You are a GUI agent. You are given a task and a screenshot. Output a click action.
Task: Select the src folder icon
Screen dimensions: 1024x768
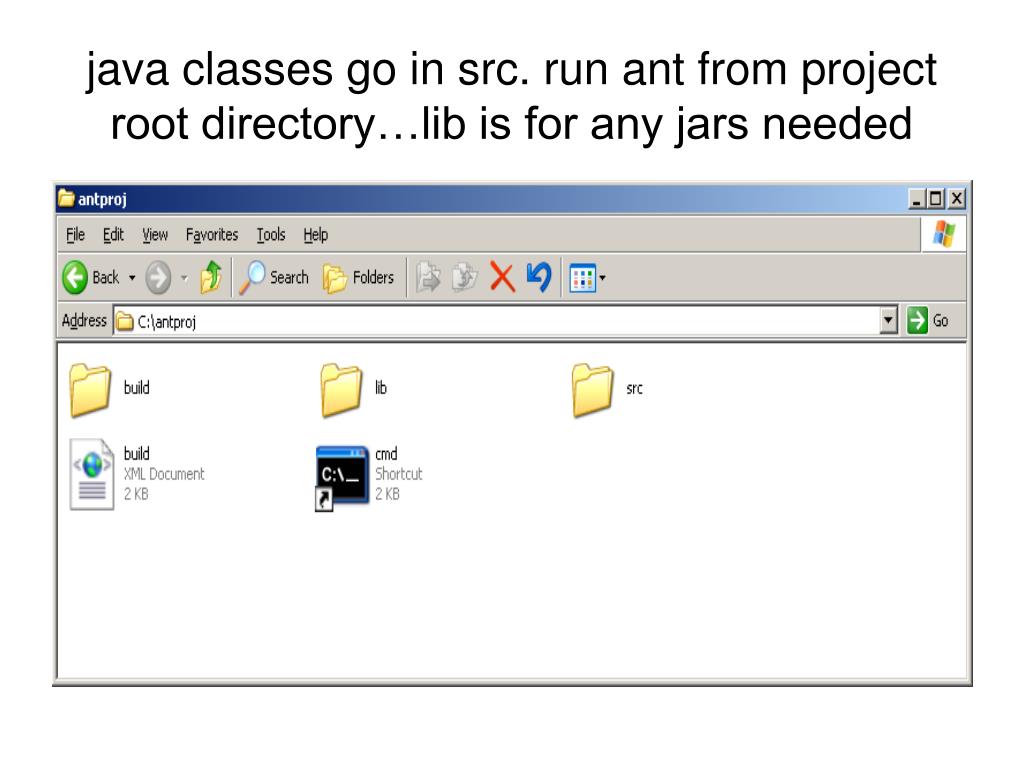coord(592,390)
